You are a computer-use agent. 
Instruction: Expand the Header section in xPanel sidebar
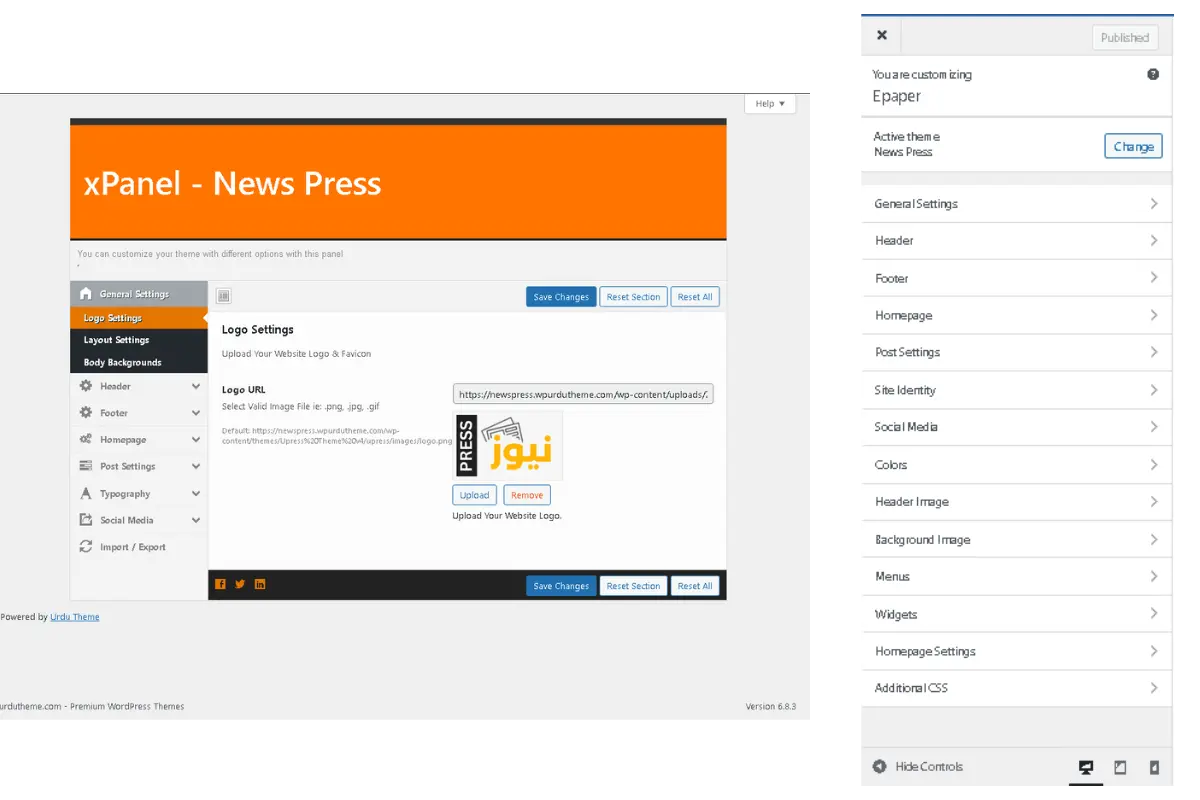point(138,386)
